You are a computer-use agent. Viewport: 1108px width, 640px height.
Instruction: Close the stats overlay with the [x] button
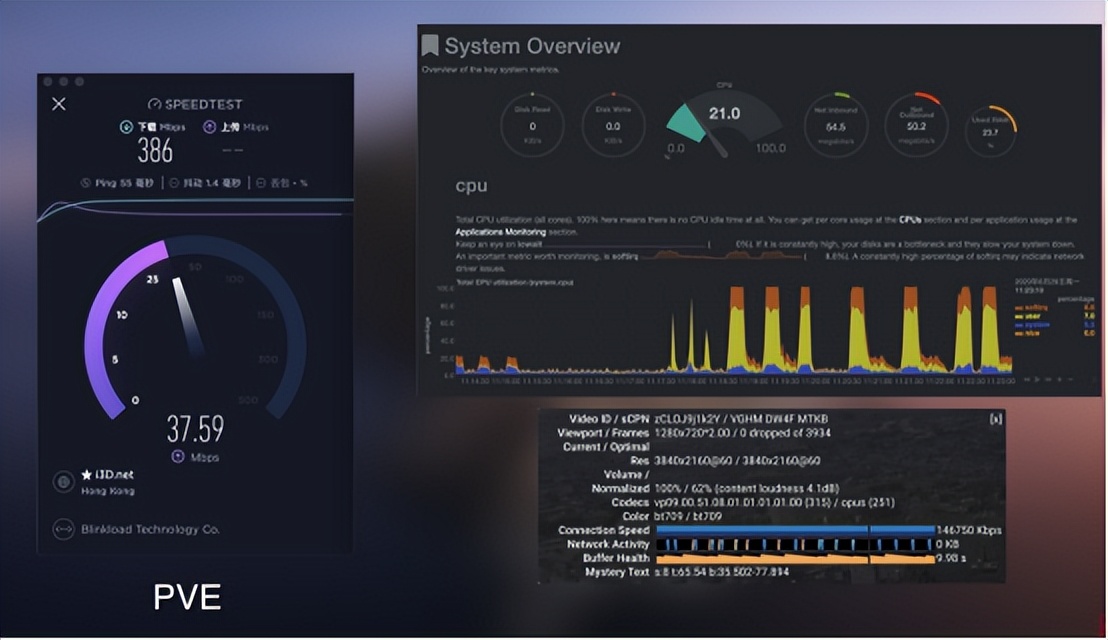(x=996, y=419)
